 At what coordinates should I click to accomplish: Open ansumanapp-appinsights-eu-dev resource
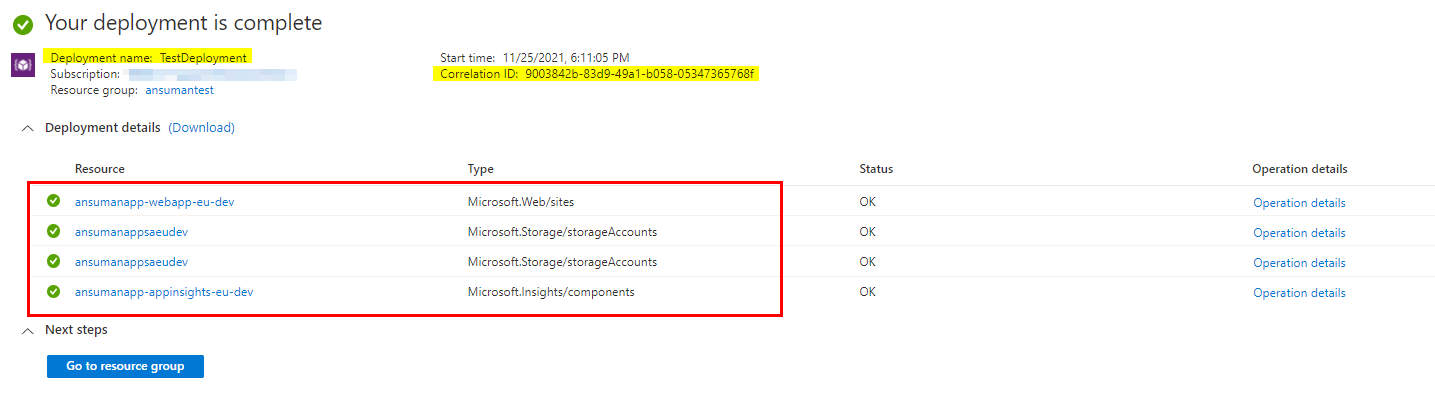click(x=164, y=292)
